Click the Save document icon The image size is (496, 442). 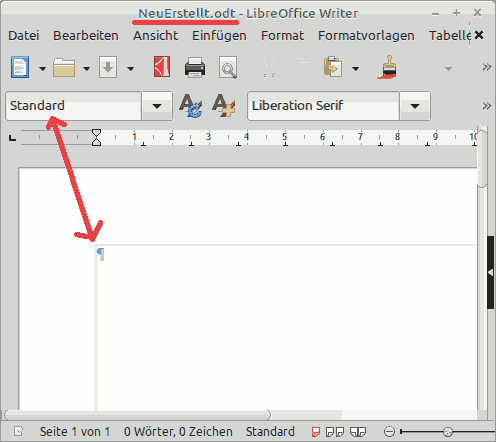coord(108,67)
